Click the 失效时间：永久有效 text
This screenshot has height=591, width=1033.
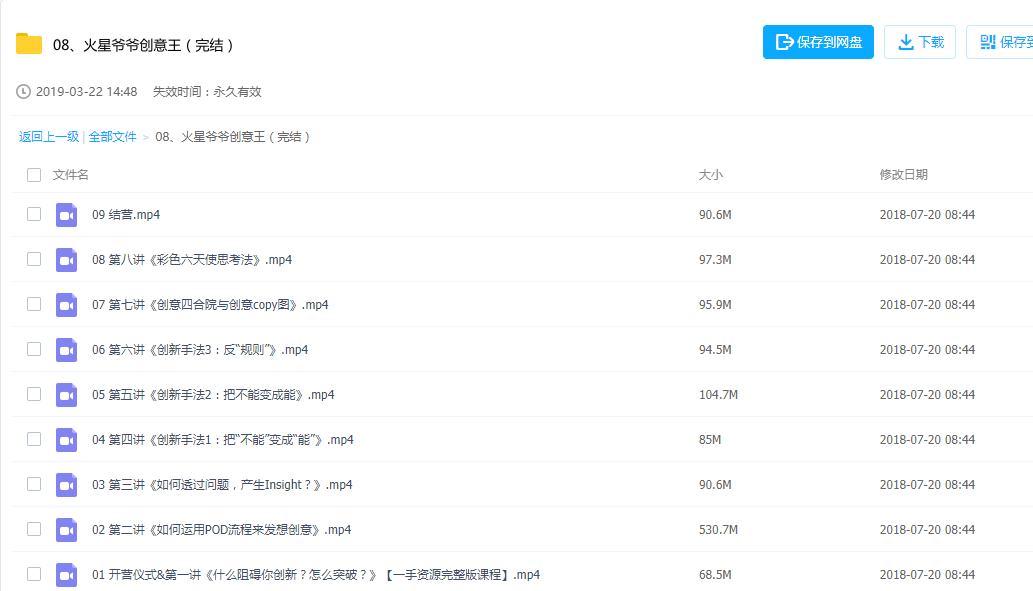tap(207, 92)
